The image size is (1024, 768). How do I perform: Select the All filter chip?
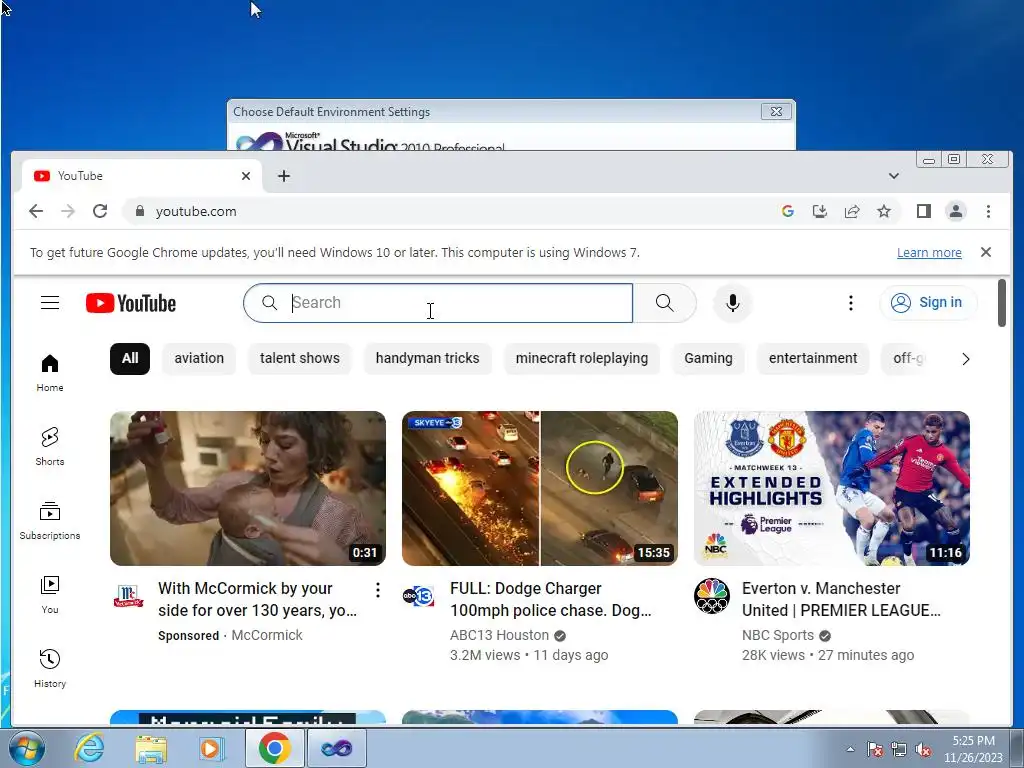[130, 359]
